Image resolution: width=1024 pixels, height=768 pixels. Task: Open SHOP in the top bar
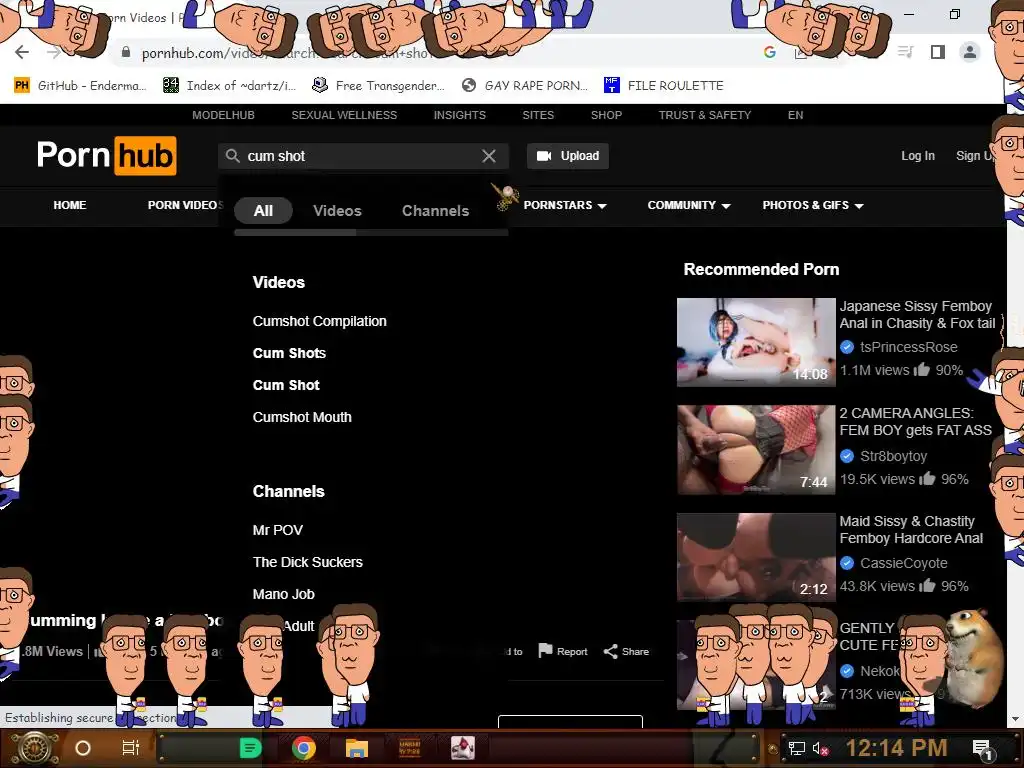607,115
